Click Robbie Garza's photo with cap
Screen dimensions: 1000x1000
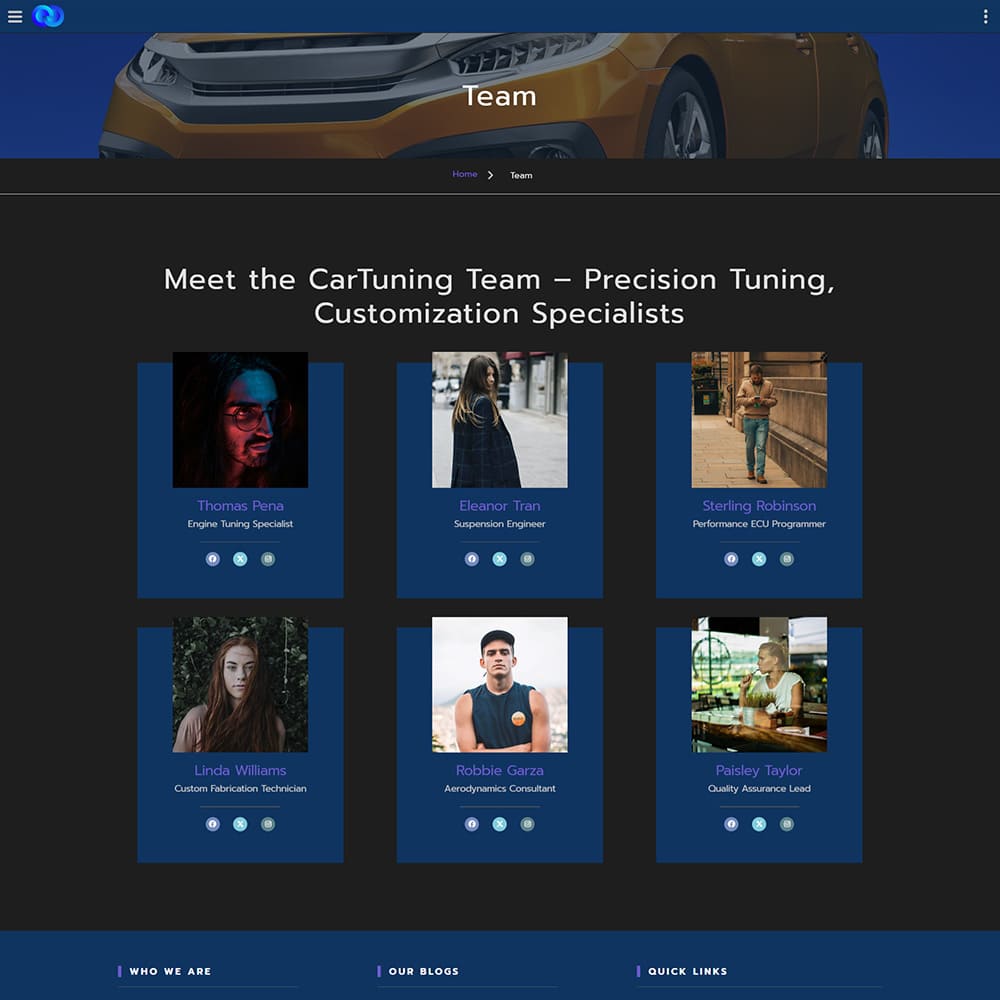tap(500, 684)
